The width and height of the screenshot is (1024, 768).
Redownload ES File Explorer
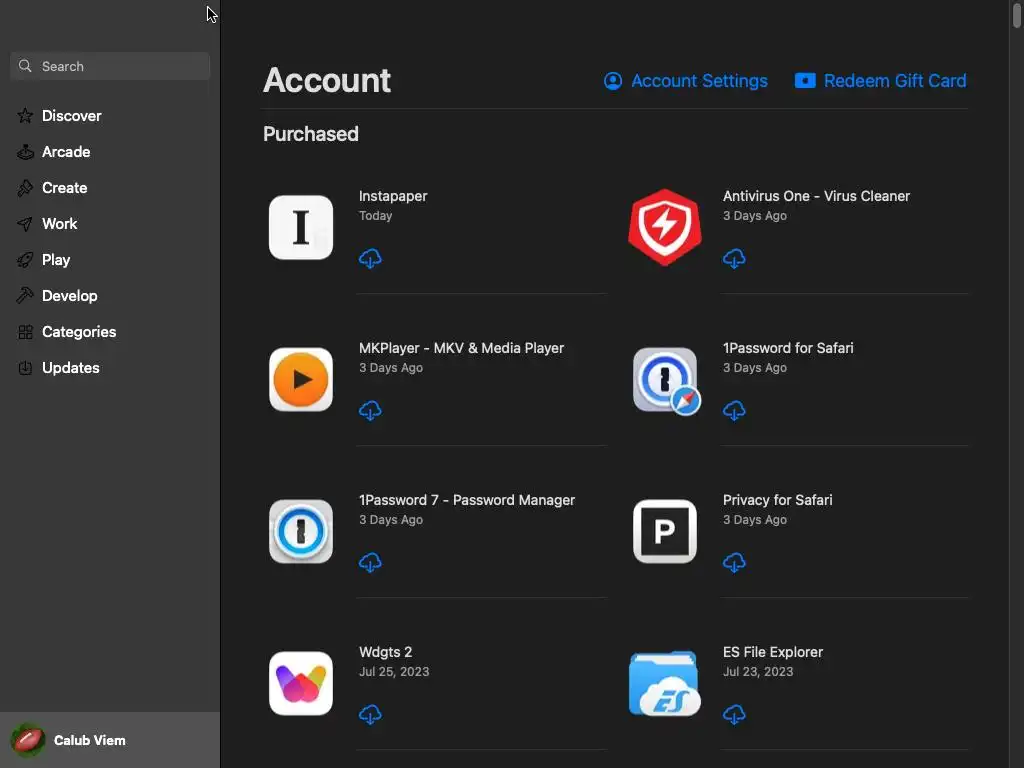tap(734, 714)
